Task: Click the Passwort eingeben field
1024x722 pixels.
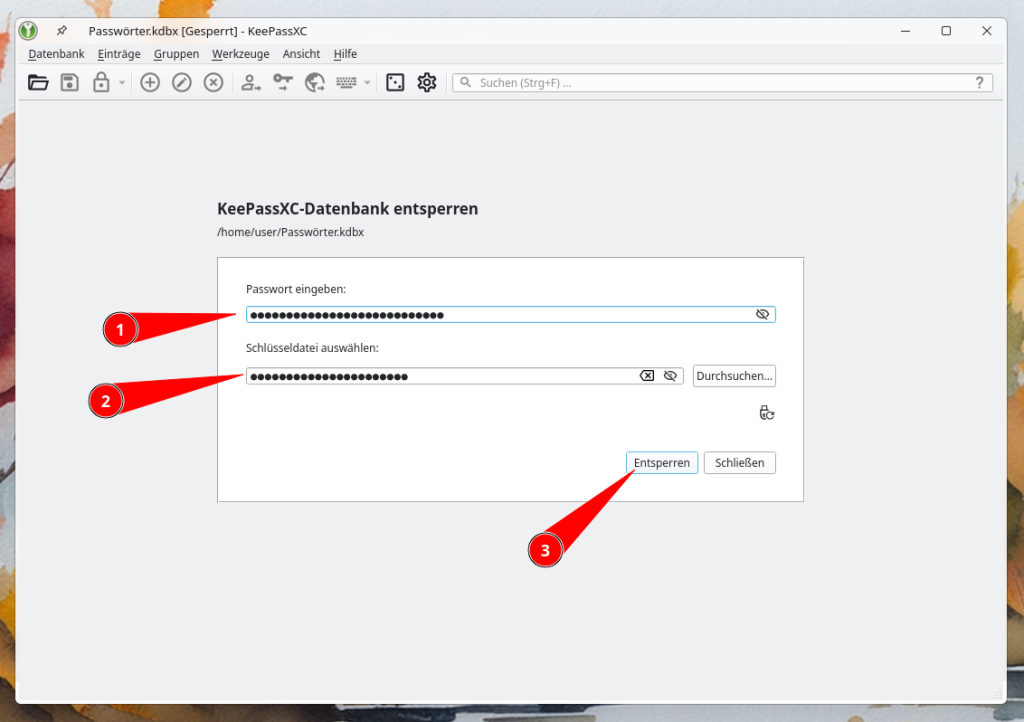Action: [x=511, y=315]
